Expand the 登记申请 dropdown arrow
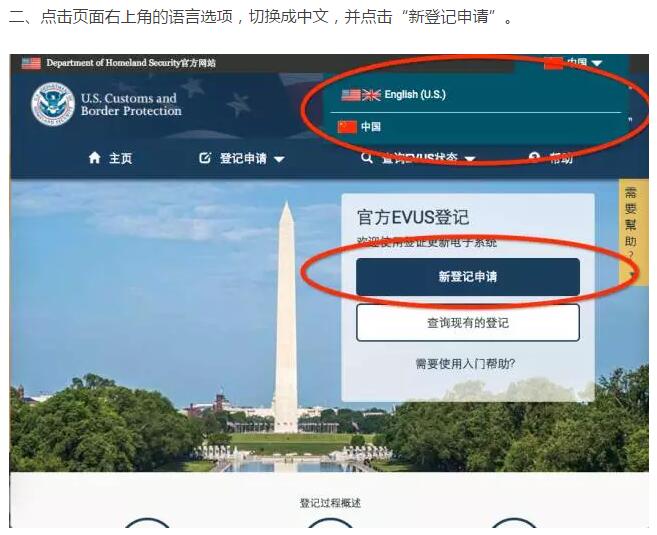This screenshot has height=535, width=657. coord(279,159)
